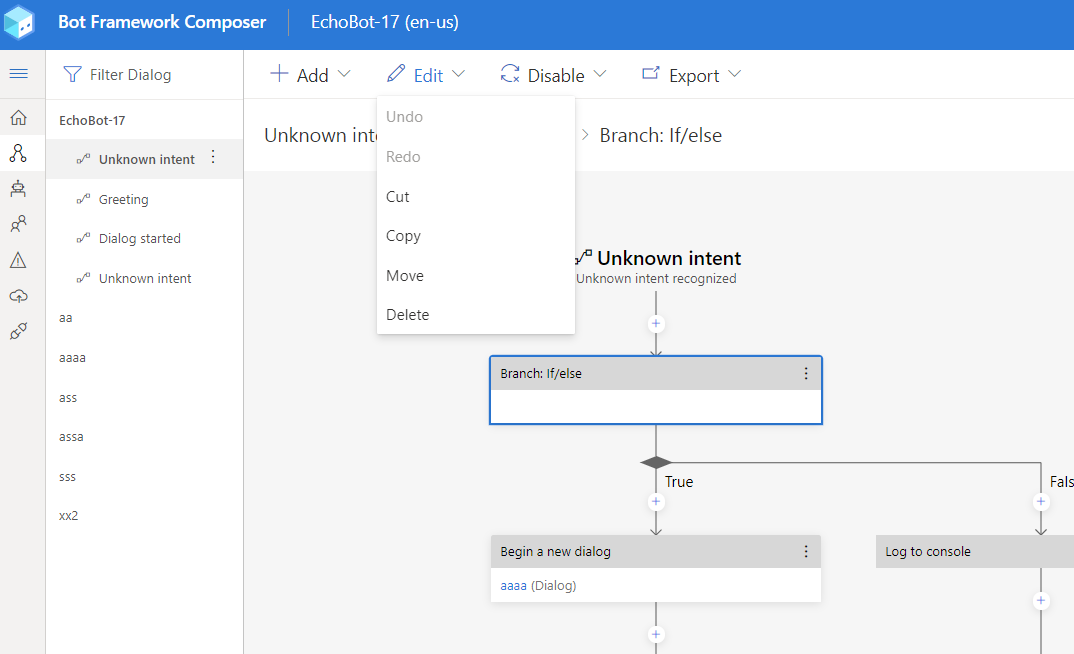Image resolution: width=1074 pixels, height=654 pixels.
Task: Open the Skills plug icon in sidebar
Action: click(18, 331)
